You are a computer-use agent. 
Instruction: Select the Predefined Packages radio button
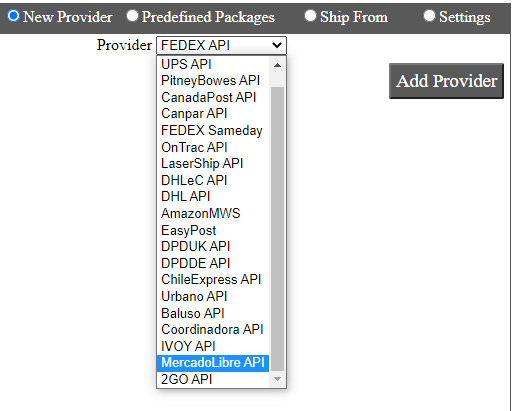[x=132, y=16]
